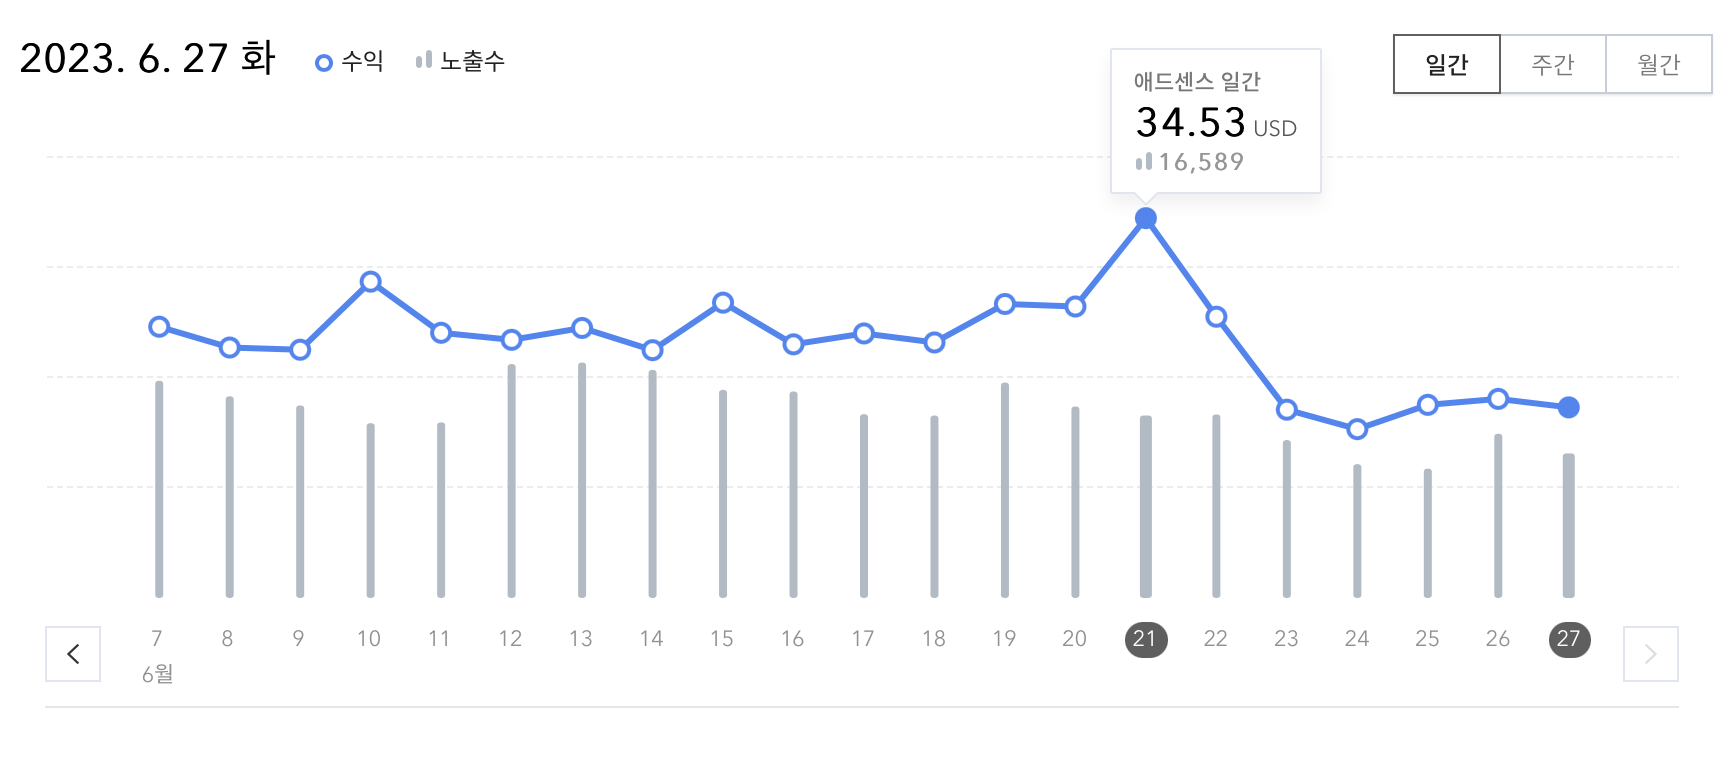The image size is (1736, 760).
Task: Click the highlighted date 21 label
Action: tap(1145, 640)
